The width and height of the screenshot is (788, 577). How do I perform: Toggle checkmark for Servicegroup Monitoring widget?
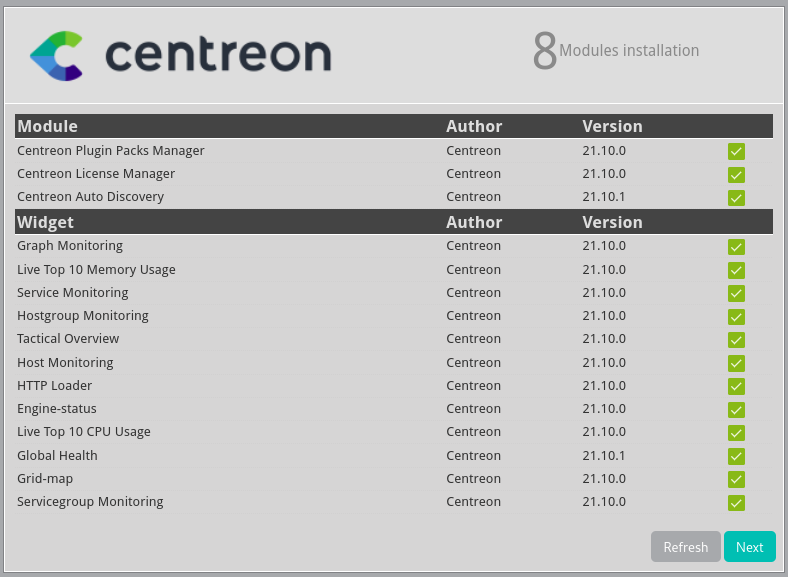click(736, 503)
